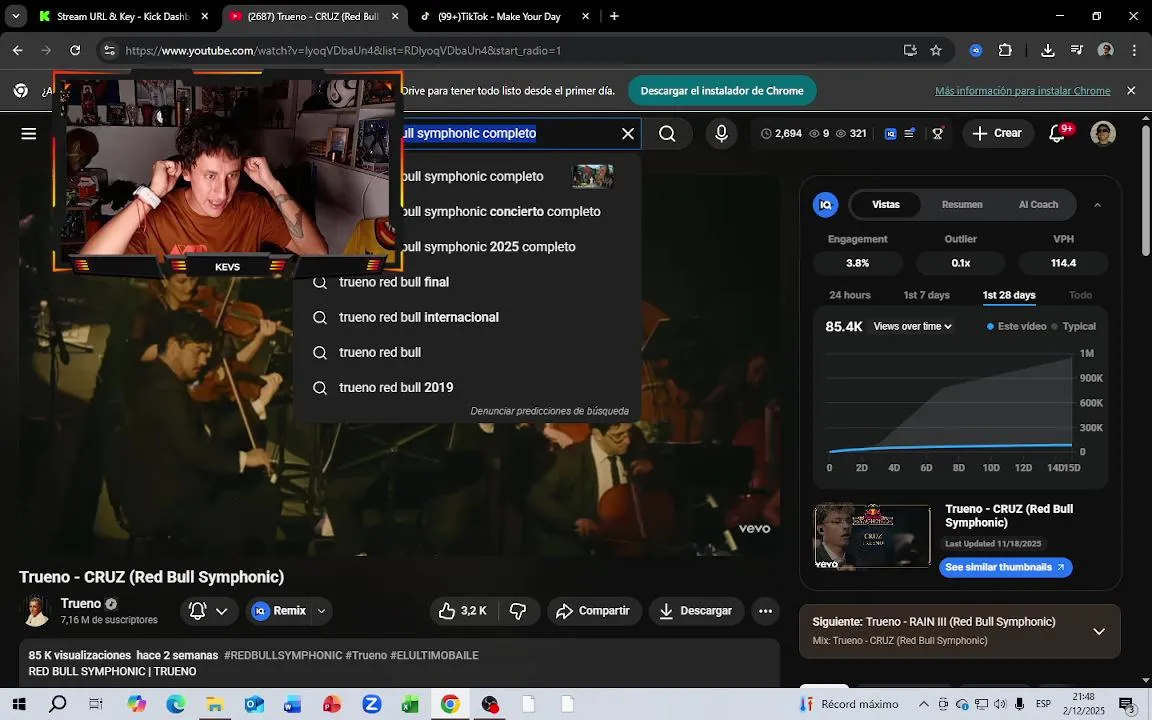Reload the page with refresh icon
Viewport: 1152px width, 720px height.
(75, 51)
